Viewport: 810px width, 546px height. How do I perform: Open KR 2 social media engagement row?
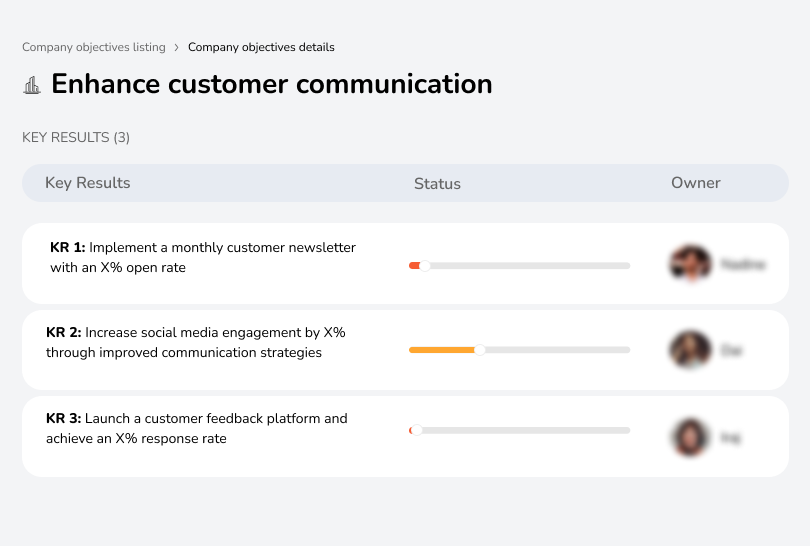point(405,350)
